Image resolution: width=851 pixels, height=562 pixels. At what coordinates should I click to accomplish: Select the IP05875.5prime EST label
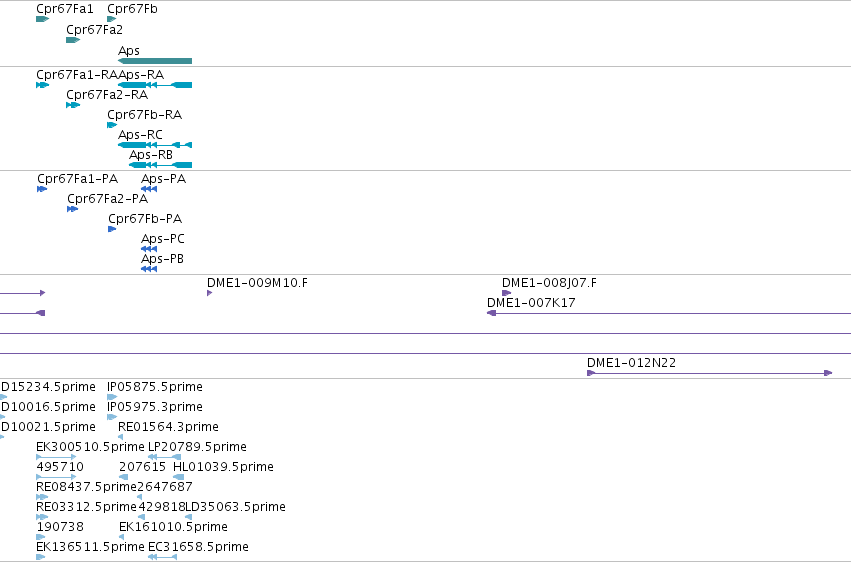coord(155,387)
